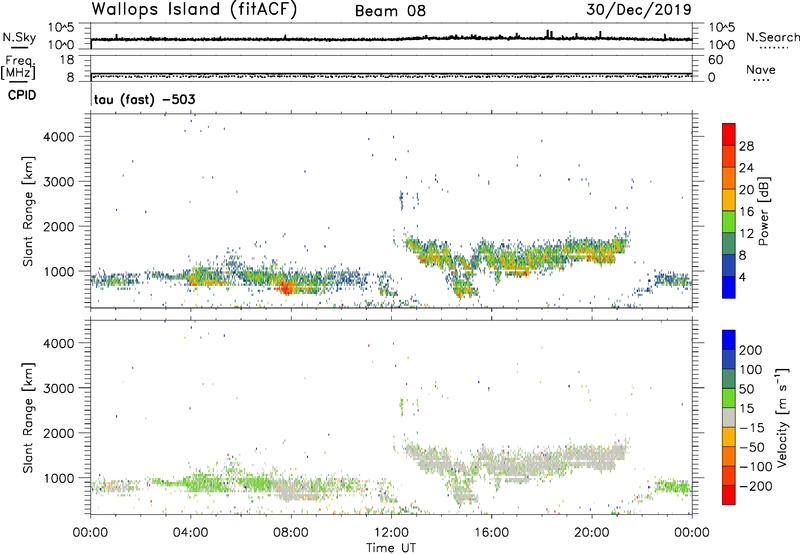The height and width of the screenshot is (554, 800).
Task: Click the 'Velocity [m s-1]' color bar label
Action: click(x=782, y=417)
